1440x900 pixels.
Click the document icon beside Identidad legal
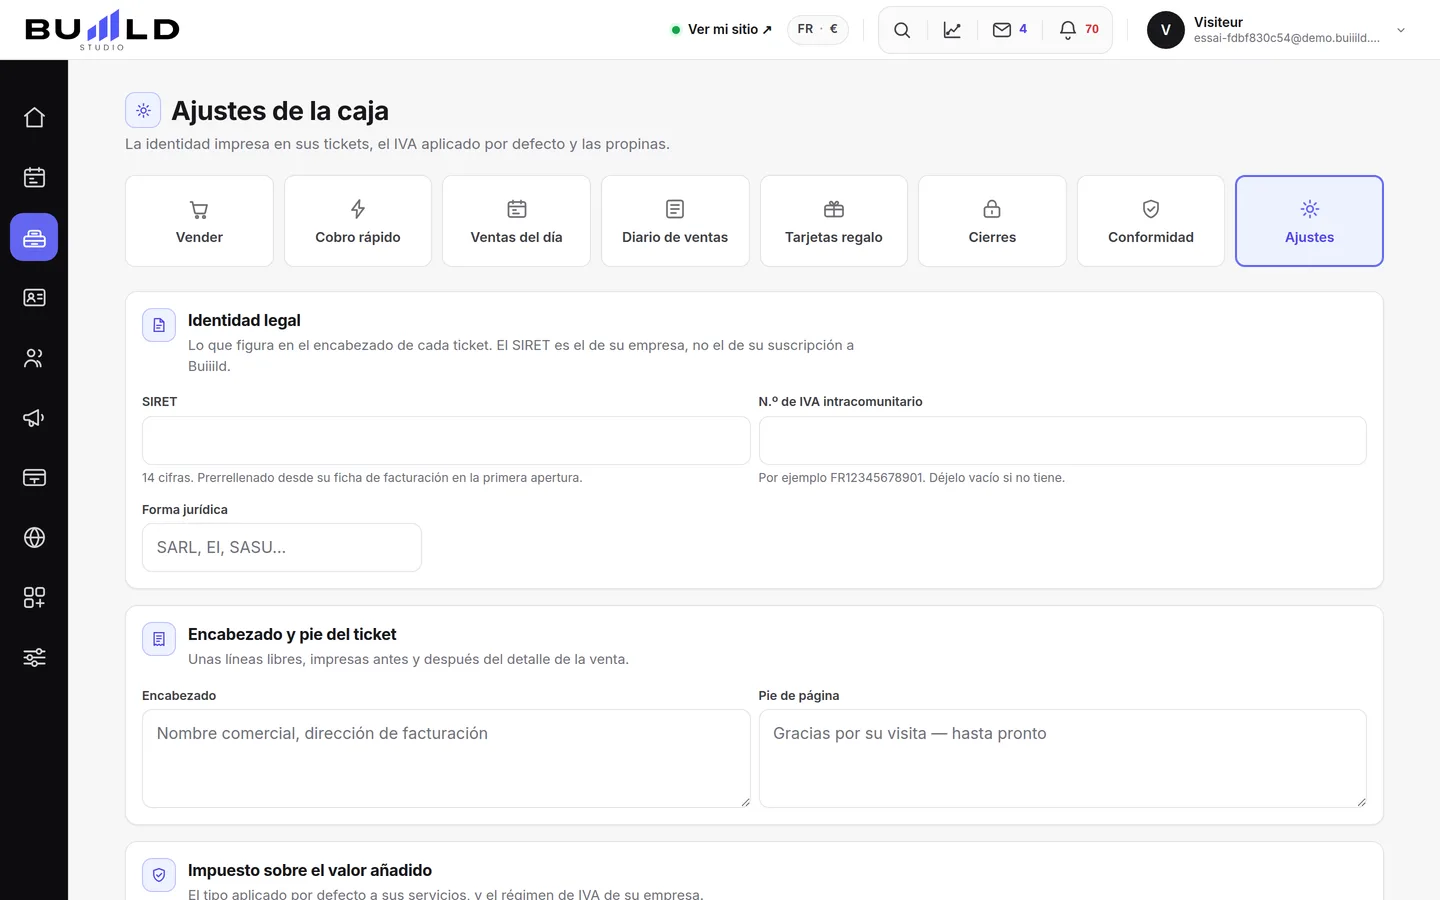pyautogui.click(x=159, y=325)
